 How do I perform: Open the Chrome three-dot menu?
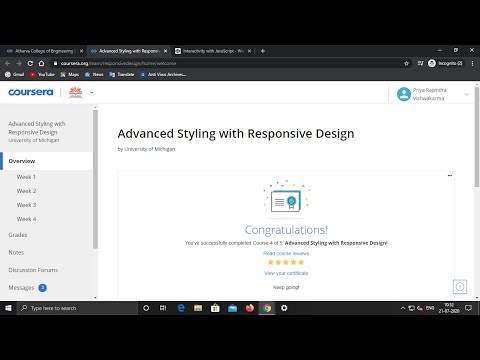472,63
